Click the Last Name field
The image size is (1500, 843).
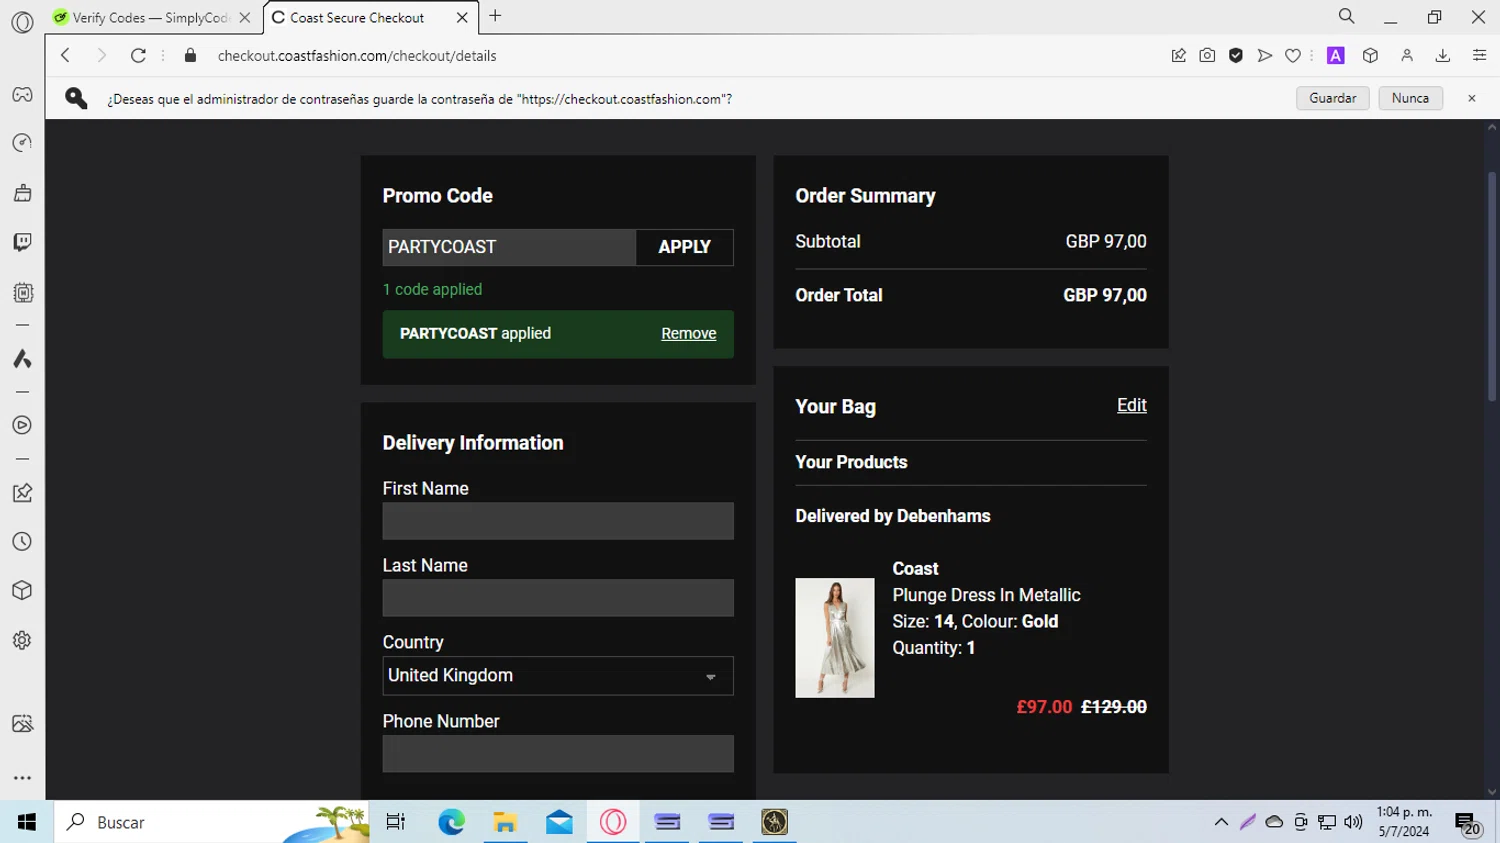pos(558,598)
